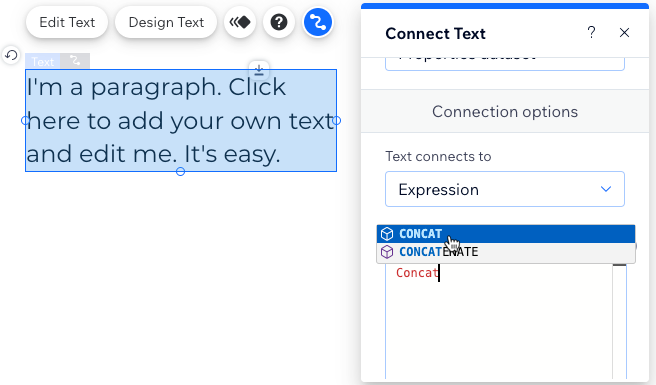The height and width of the screenshot is (385, 656).
Task: Click the small connect icon next to Text label
Action: tap(75, 61)
